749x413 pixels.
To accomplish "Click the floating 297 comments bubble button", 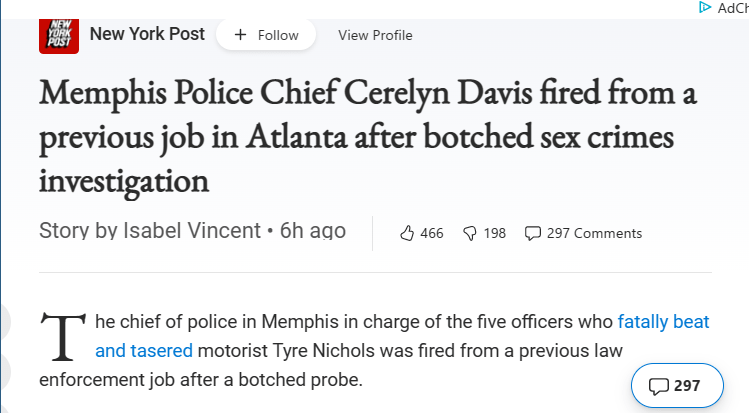I will point(677,386).
